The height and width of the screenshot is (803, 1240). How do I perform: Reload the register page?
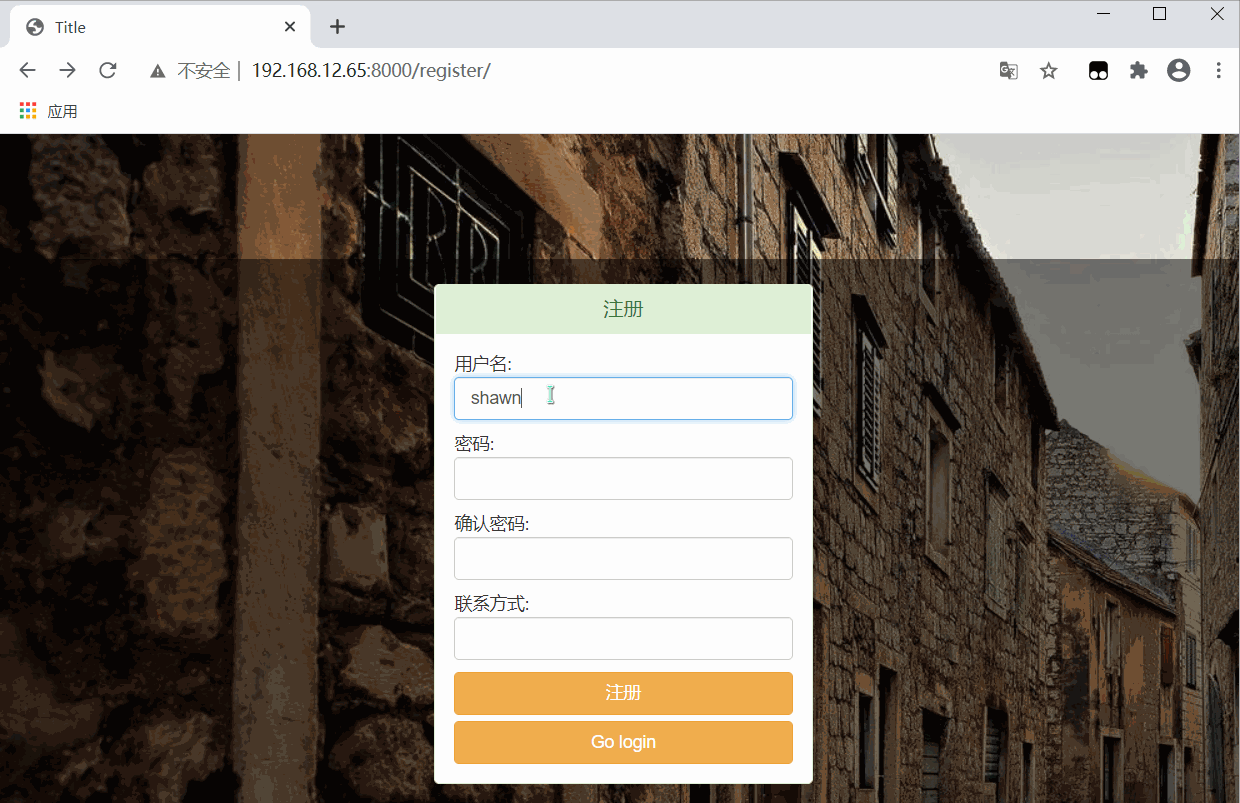coord(107,70)
